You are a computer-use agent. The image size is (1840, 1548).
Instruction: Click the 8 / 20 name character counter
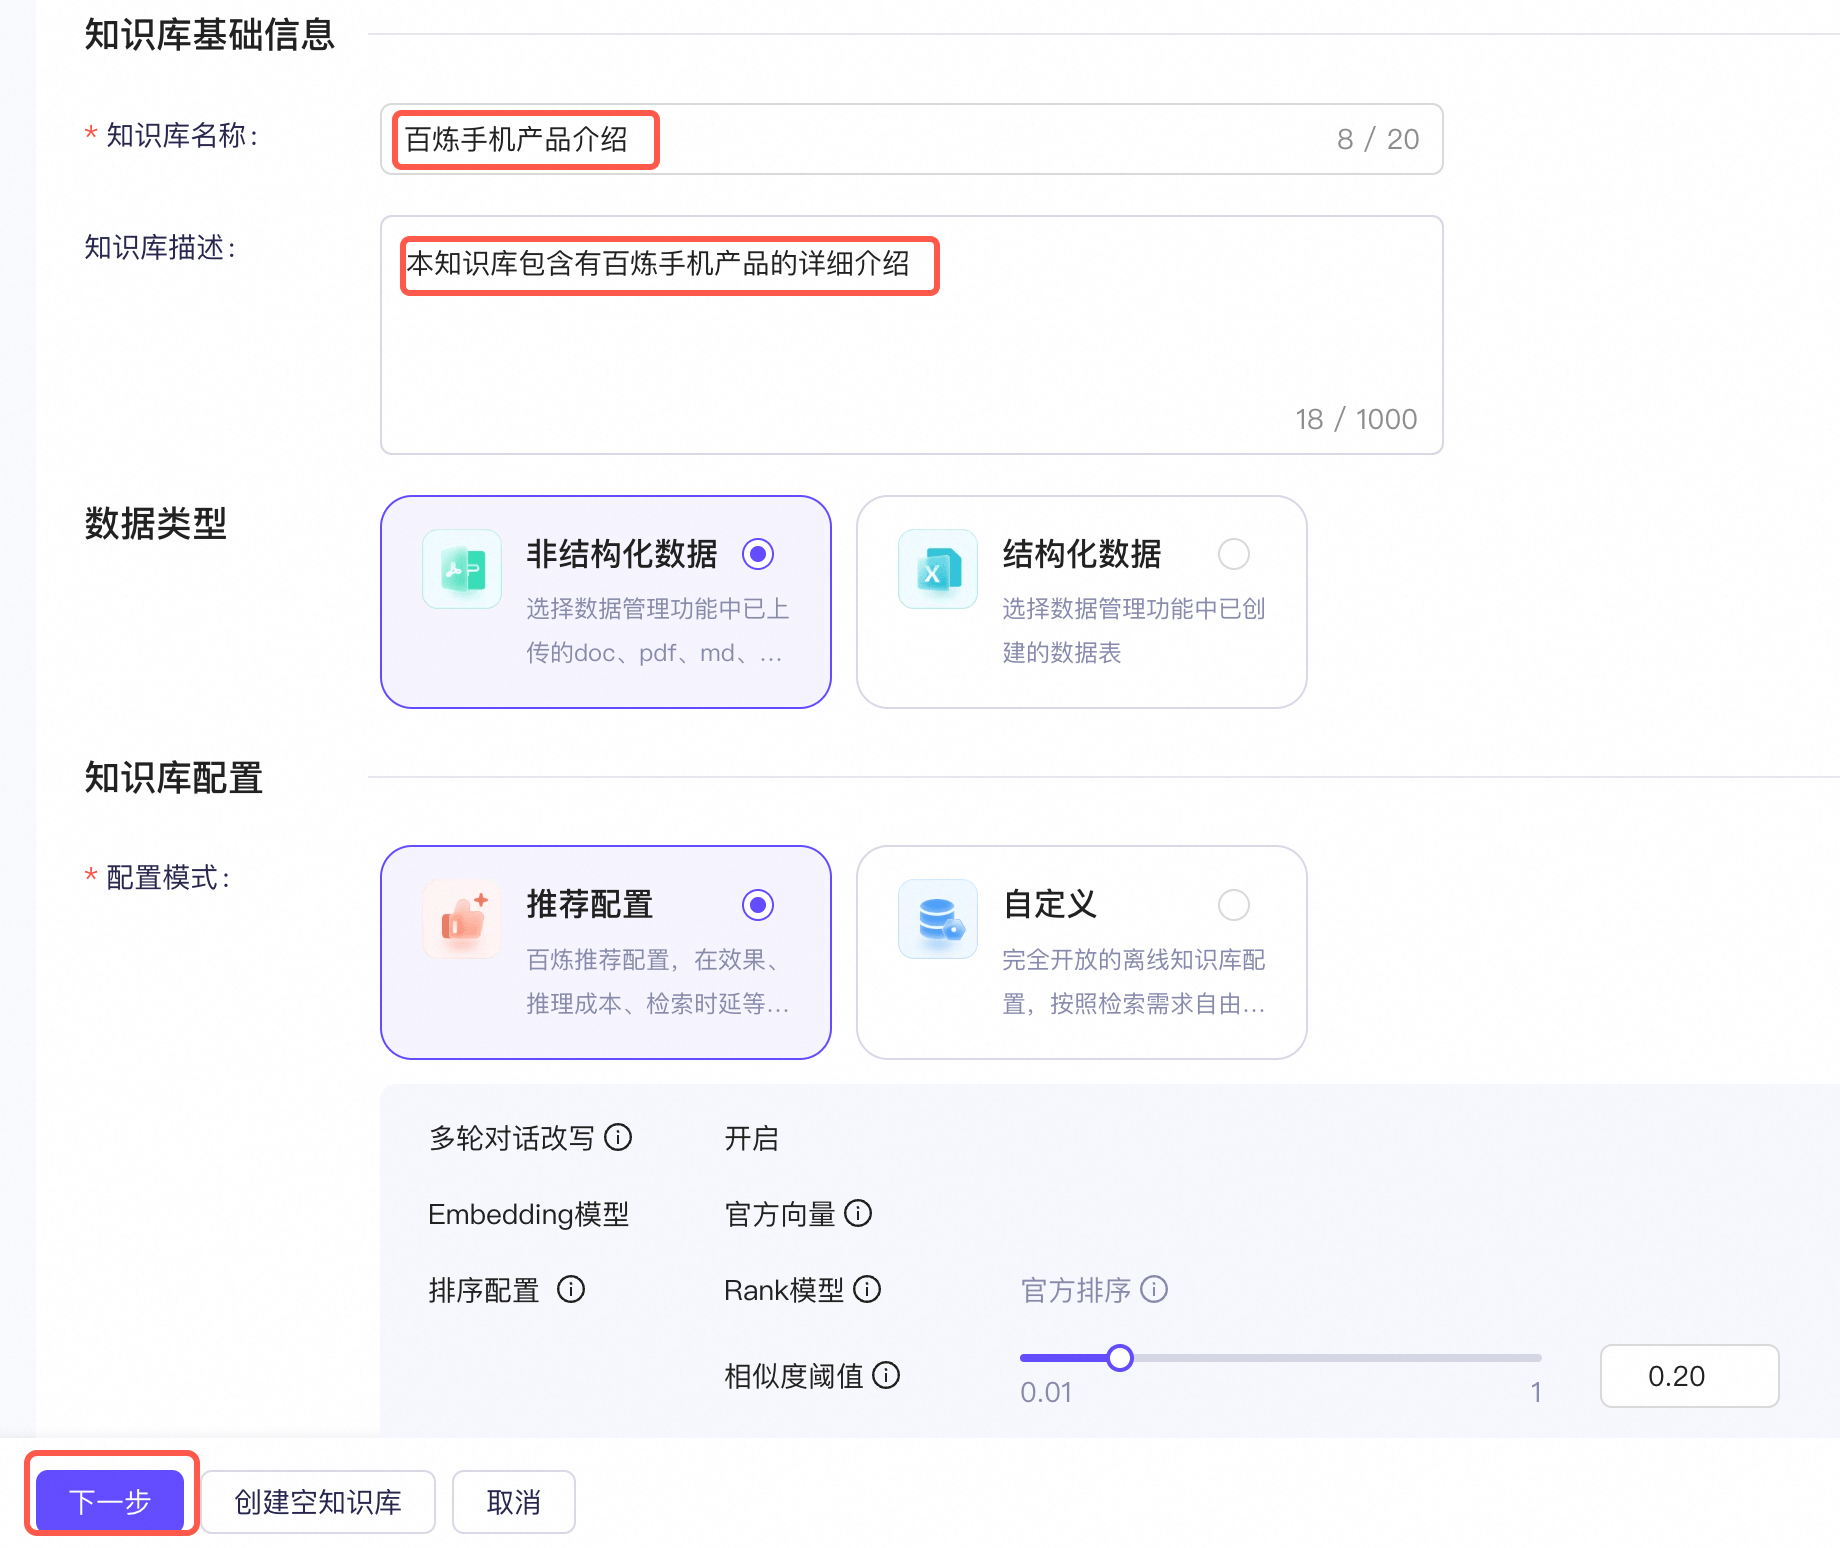pos(1378,139)
